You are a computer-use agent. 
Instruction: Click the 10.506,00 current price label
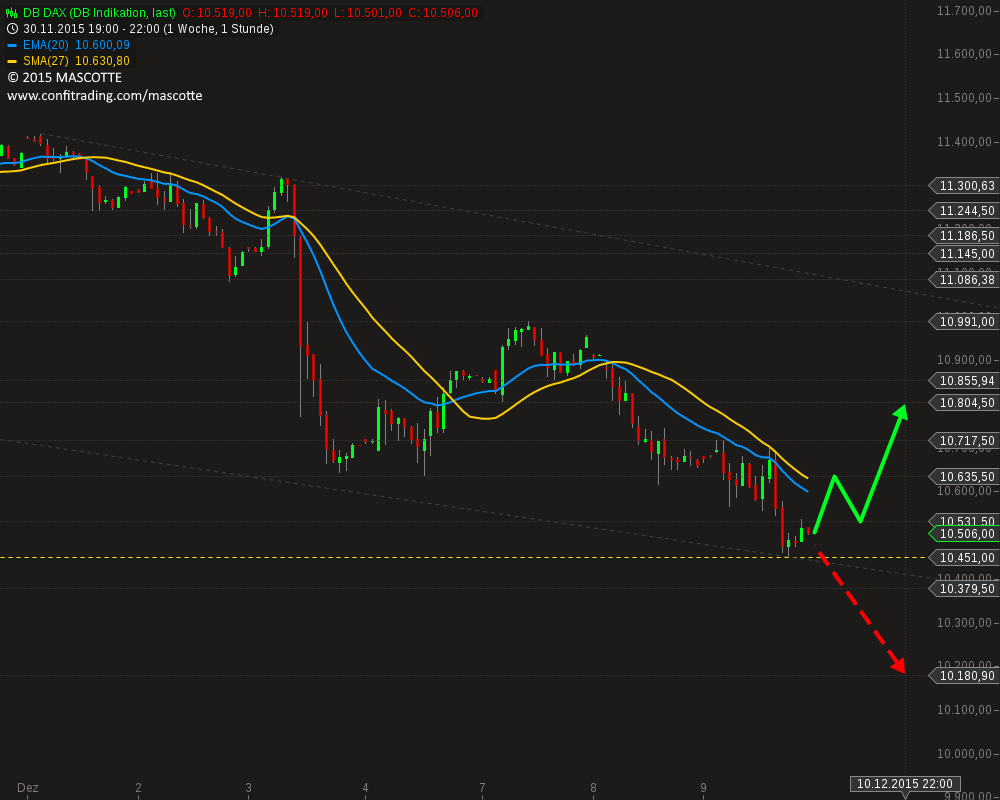pos(964,534)
